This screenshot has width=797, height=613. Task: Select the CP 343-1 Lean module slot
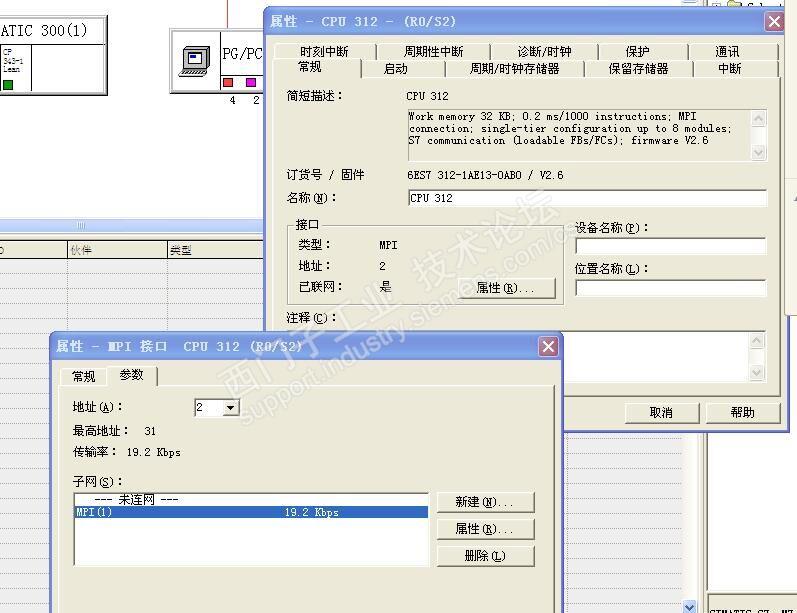click(x=15, y=67)
